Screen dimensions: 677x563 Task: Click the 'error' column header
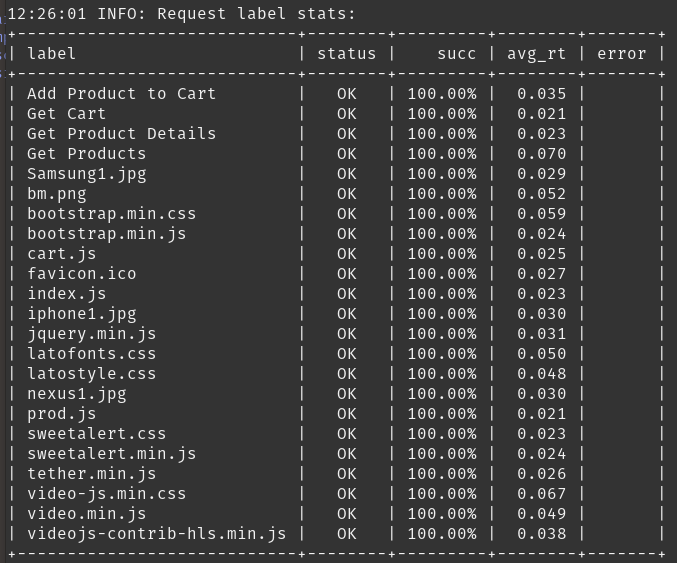click(x=621, y=54)
